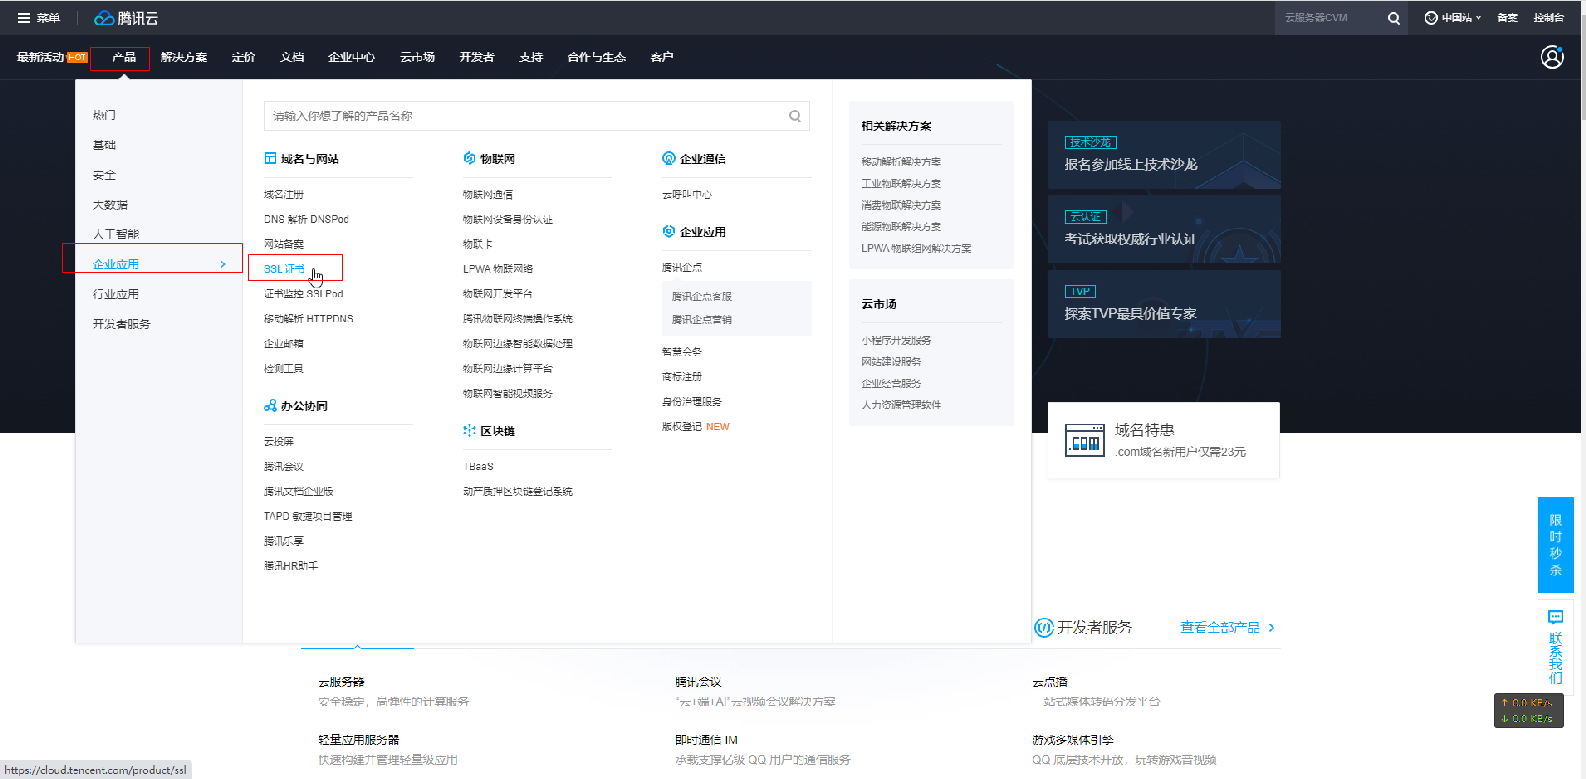The image size is (1586, 779).
Task: Click the 联系我们 chat icon
Action: click(x=1555, y=617)
